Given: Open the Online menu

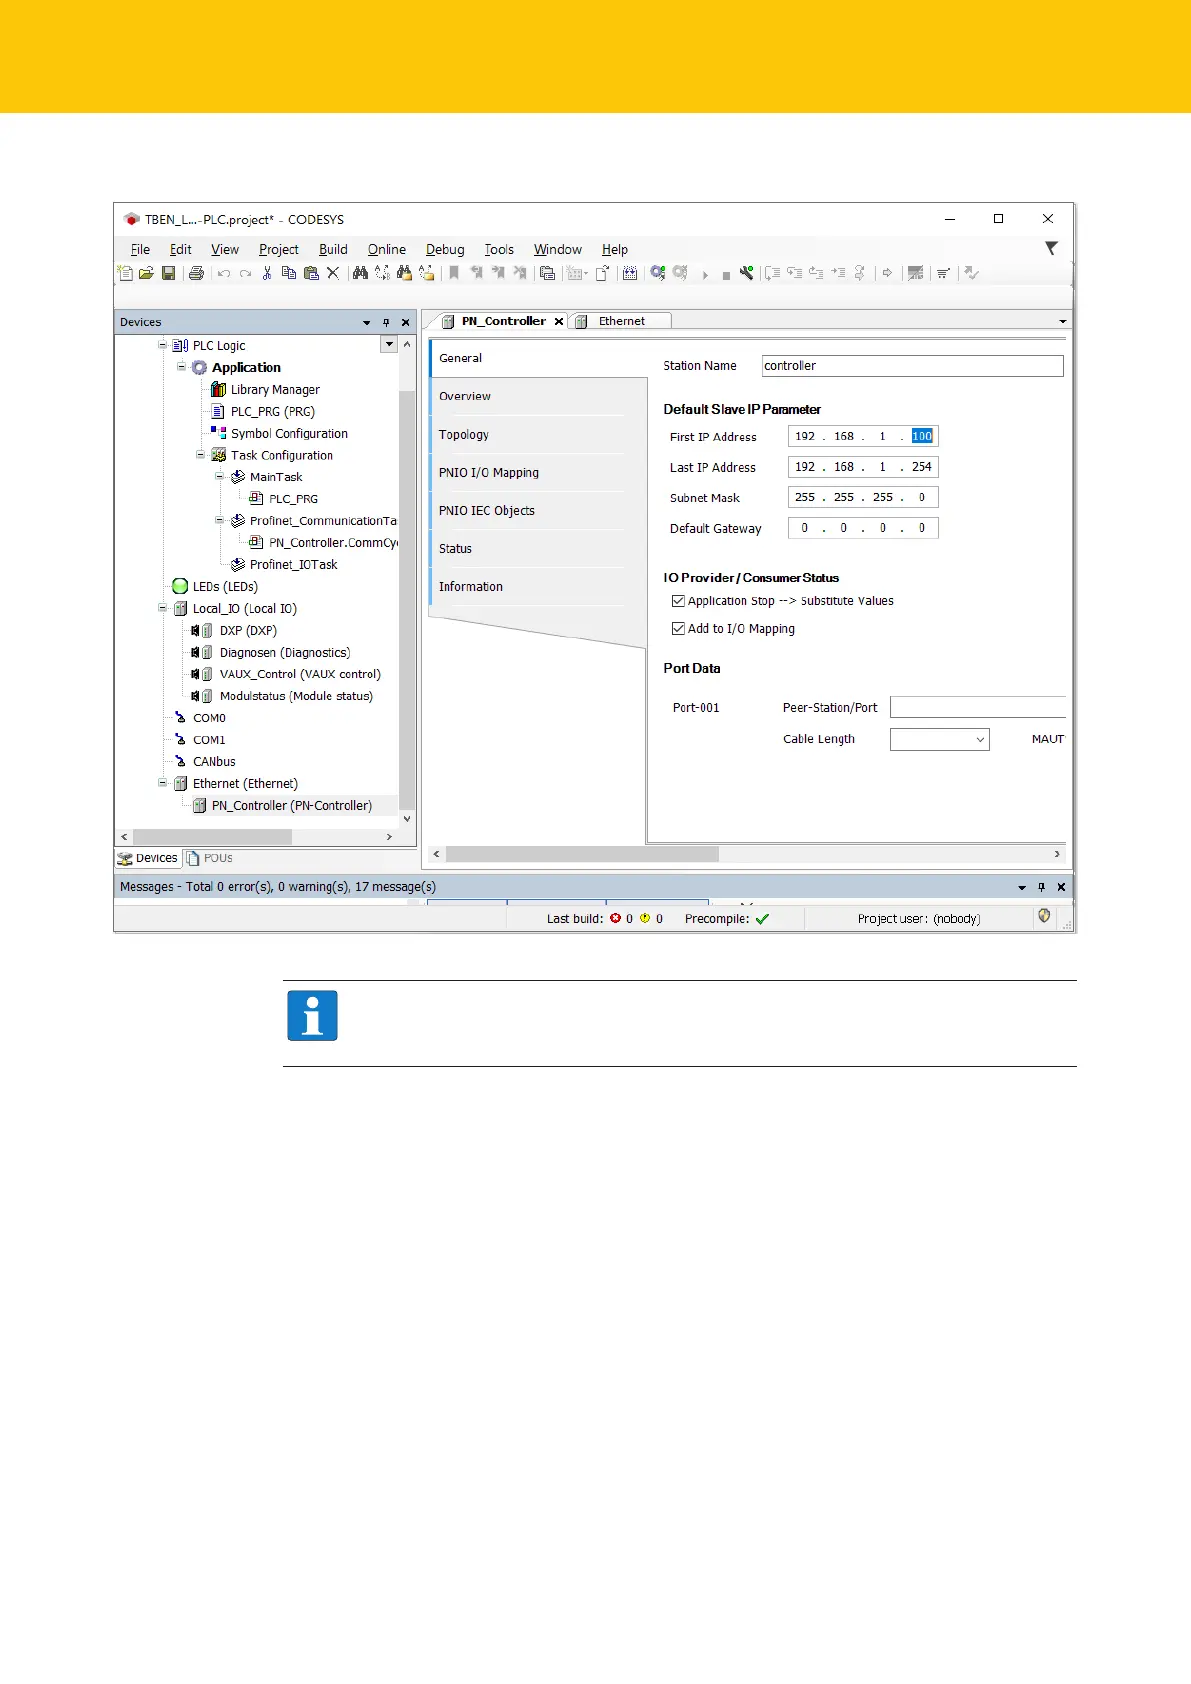Looking at the screenshot, I should coord(387,250).
